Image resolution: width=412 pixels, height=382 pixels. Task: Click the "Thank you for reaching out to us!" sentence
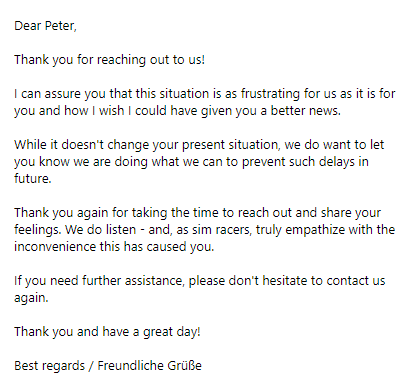[109, 60]
